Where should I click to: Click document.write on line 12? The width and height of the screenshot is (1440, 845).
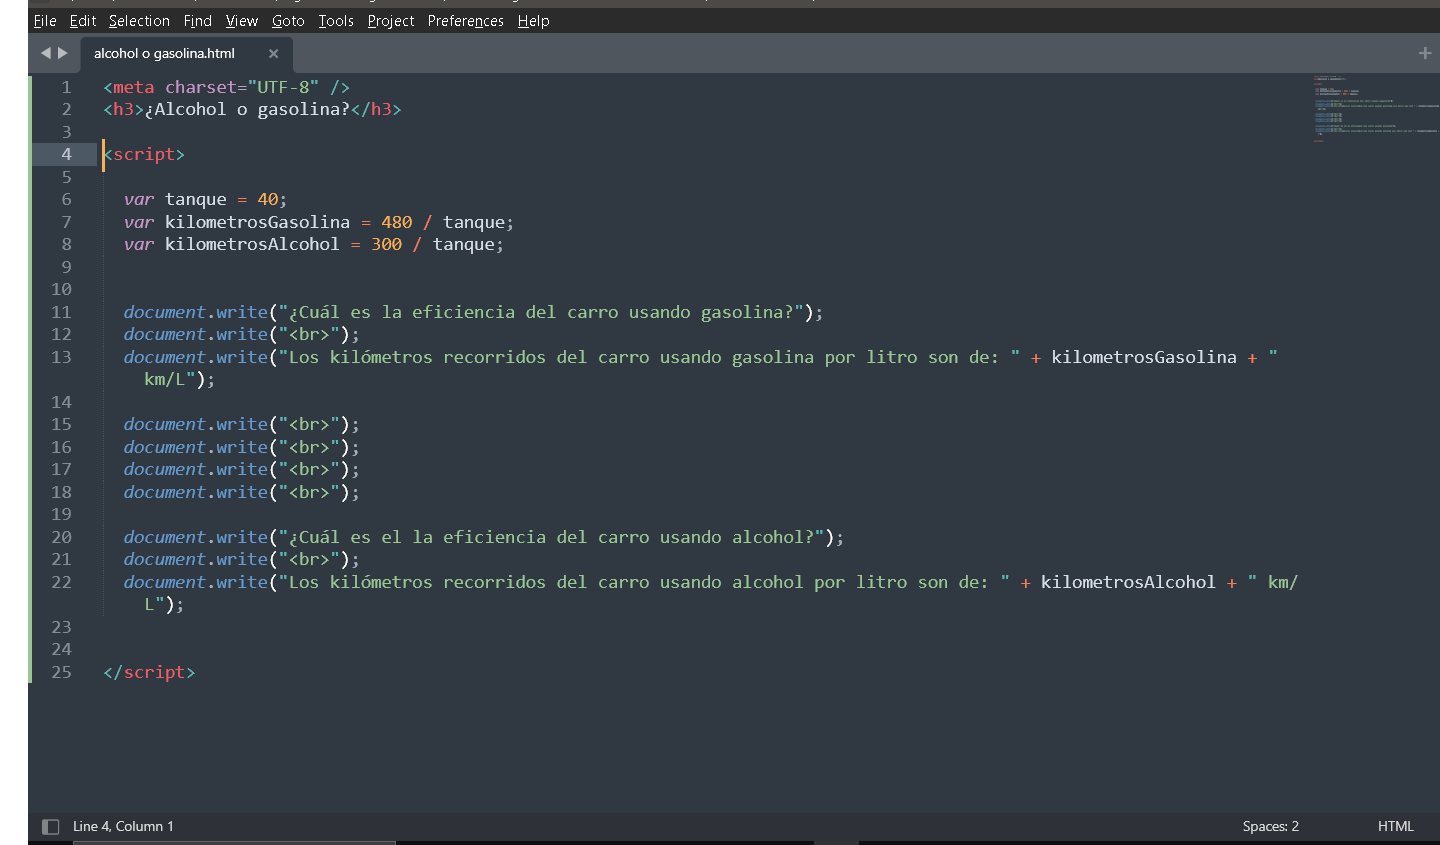coord(196,334)
